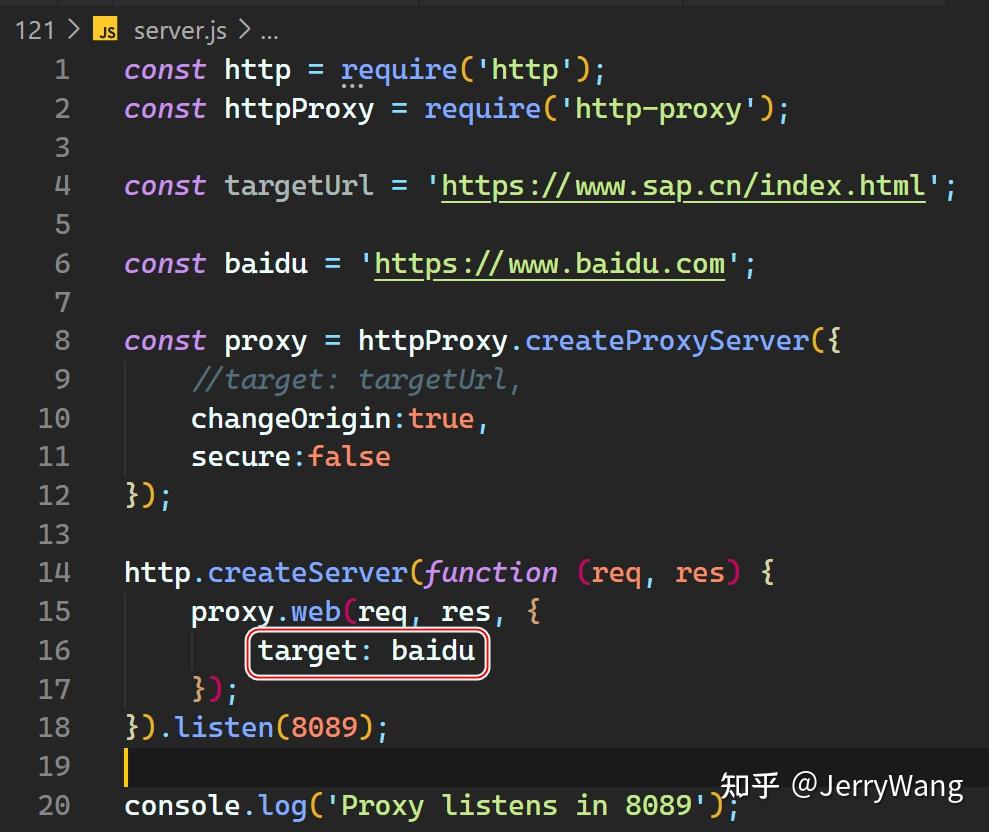Click 'changeOrigin' property on line 10
989x832 pixels.
coord(291,419)
